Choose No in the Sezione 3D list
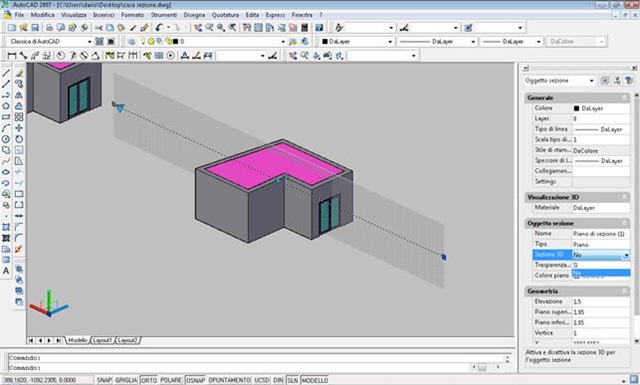This screenshot has height=385, width=640. pyautogui.click(x=601, y=273)
